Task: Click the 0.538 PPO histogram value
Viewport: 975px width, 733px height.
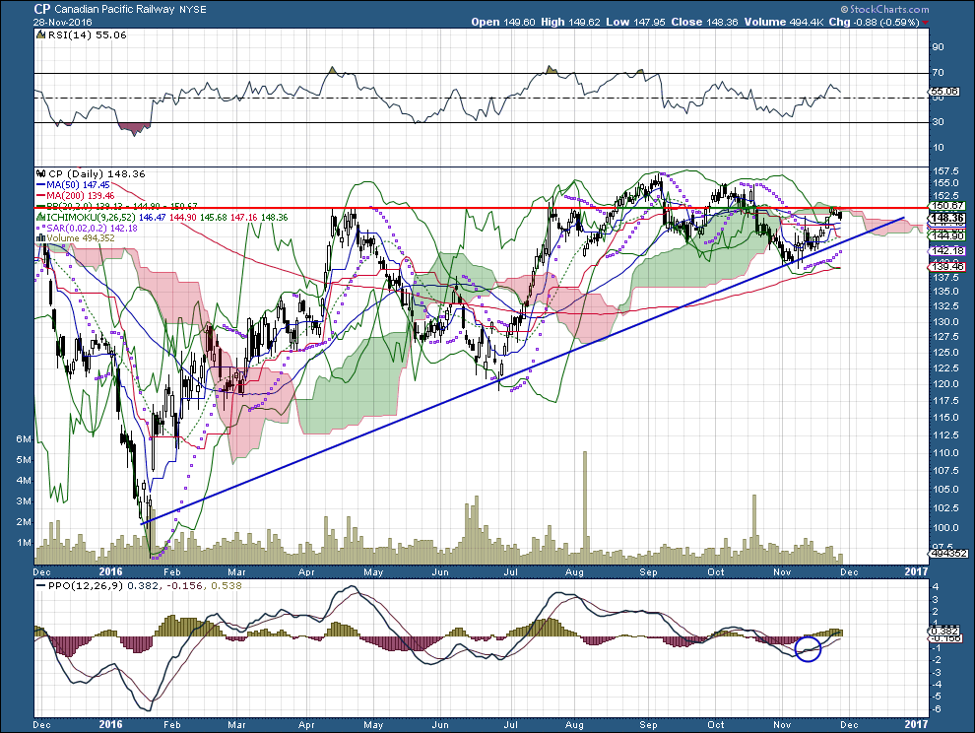Action: 226,586
